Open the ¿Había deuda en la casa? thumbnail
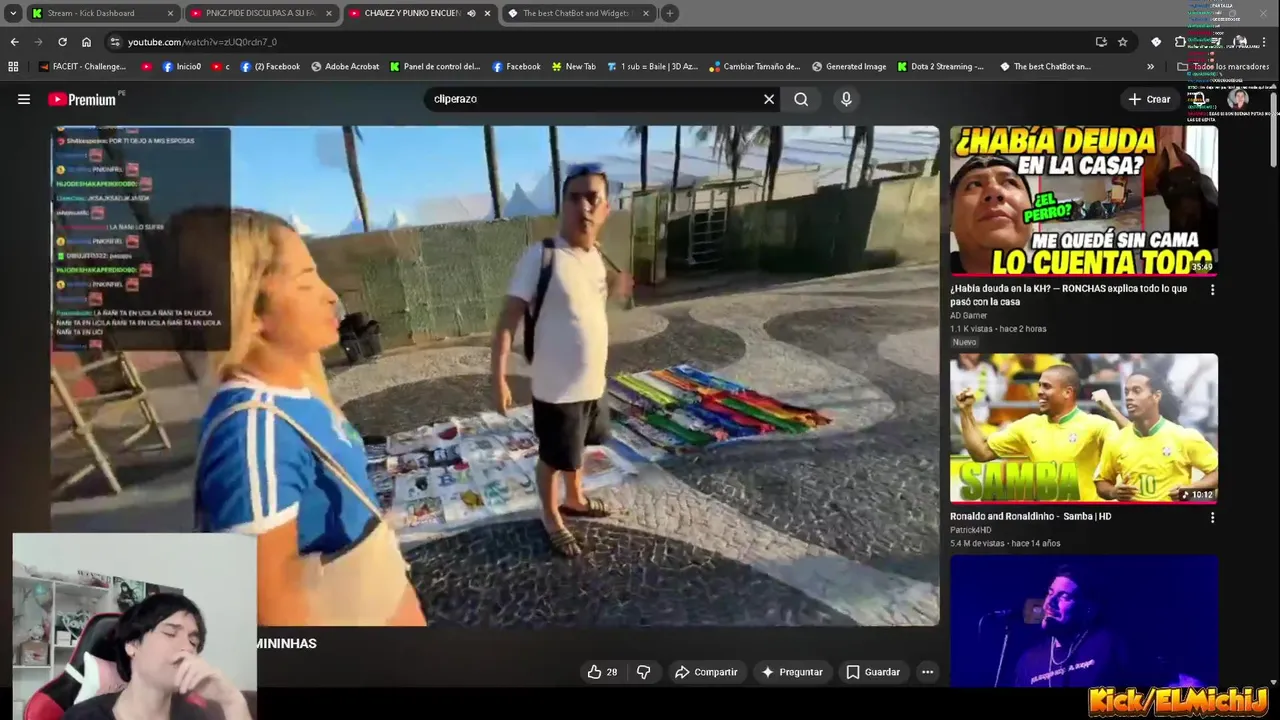 tap(1084, 201)
